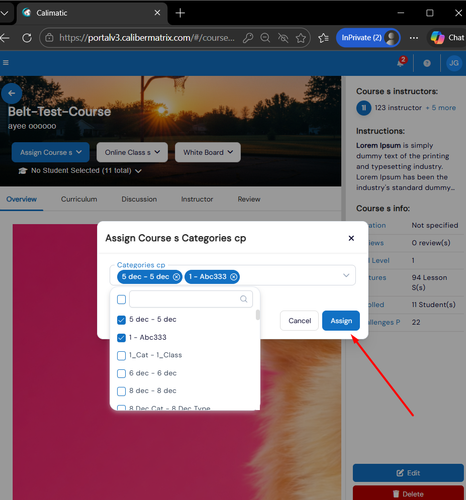Toggle the select-all checkbox

(x=121, y=299)
